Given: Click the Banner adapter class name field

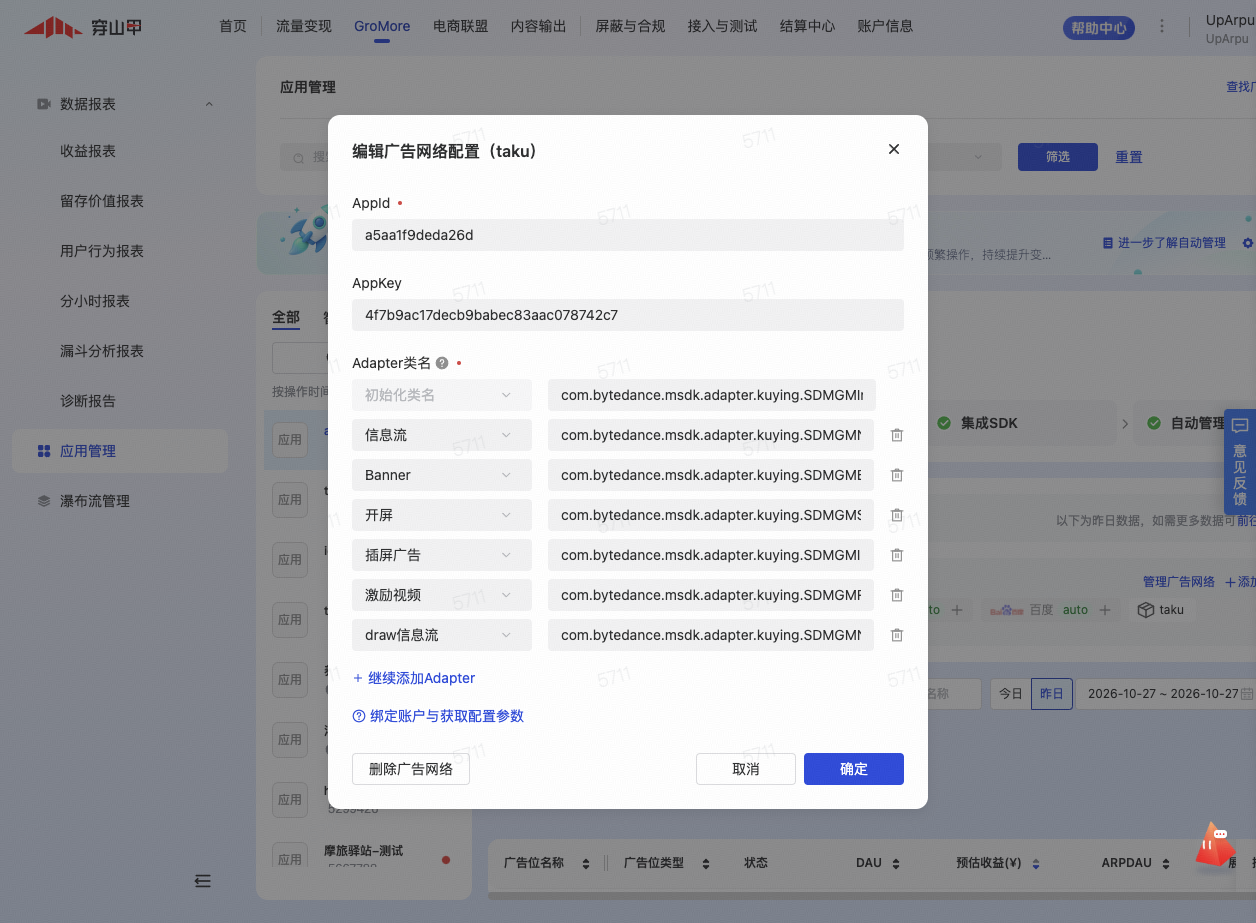Looking at the screenshot, I should (x=711, y=475).
